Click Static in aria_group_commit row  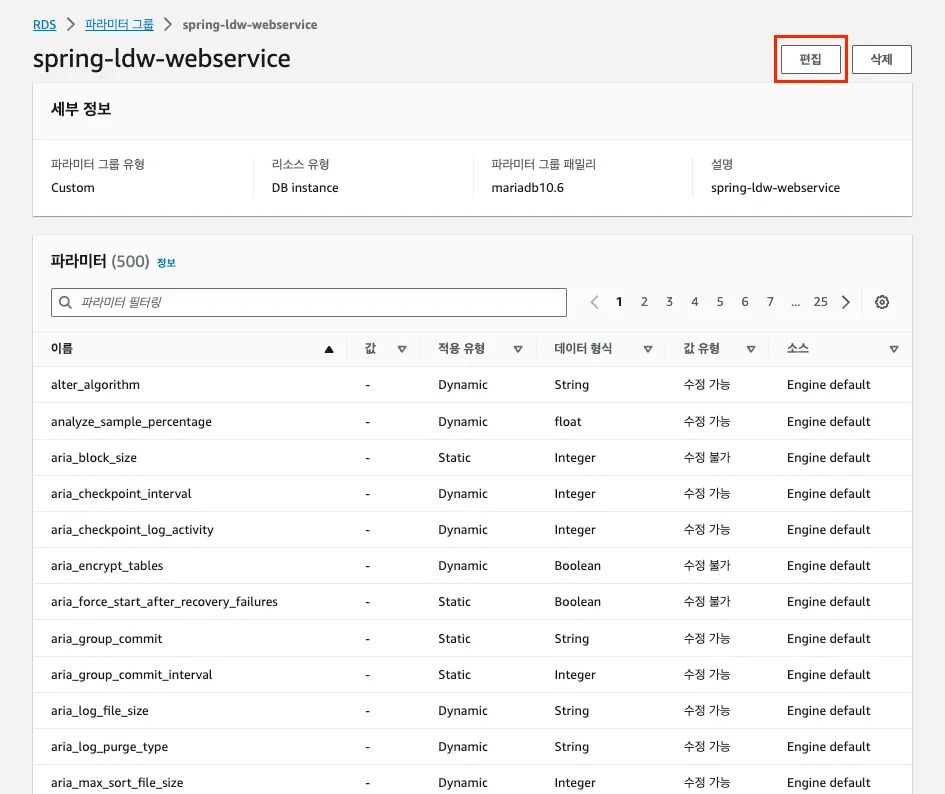click(x=454, y=638)
